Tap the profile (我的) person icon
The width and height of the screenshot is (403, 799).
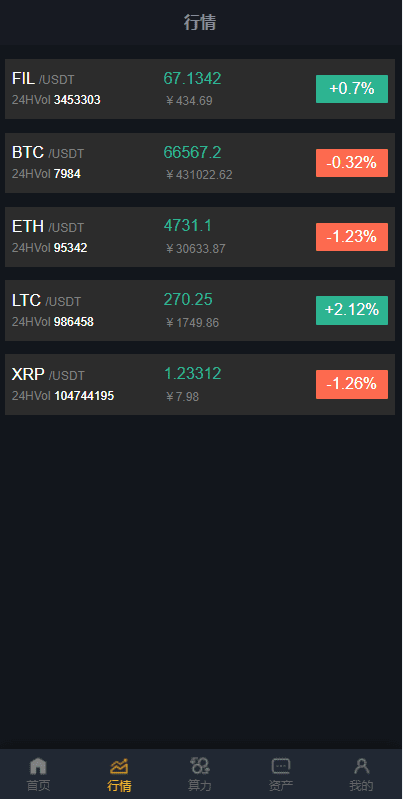click(x=362, y=765)
